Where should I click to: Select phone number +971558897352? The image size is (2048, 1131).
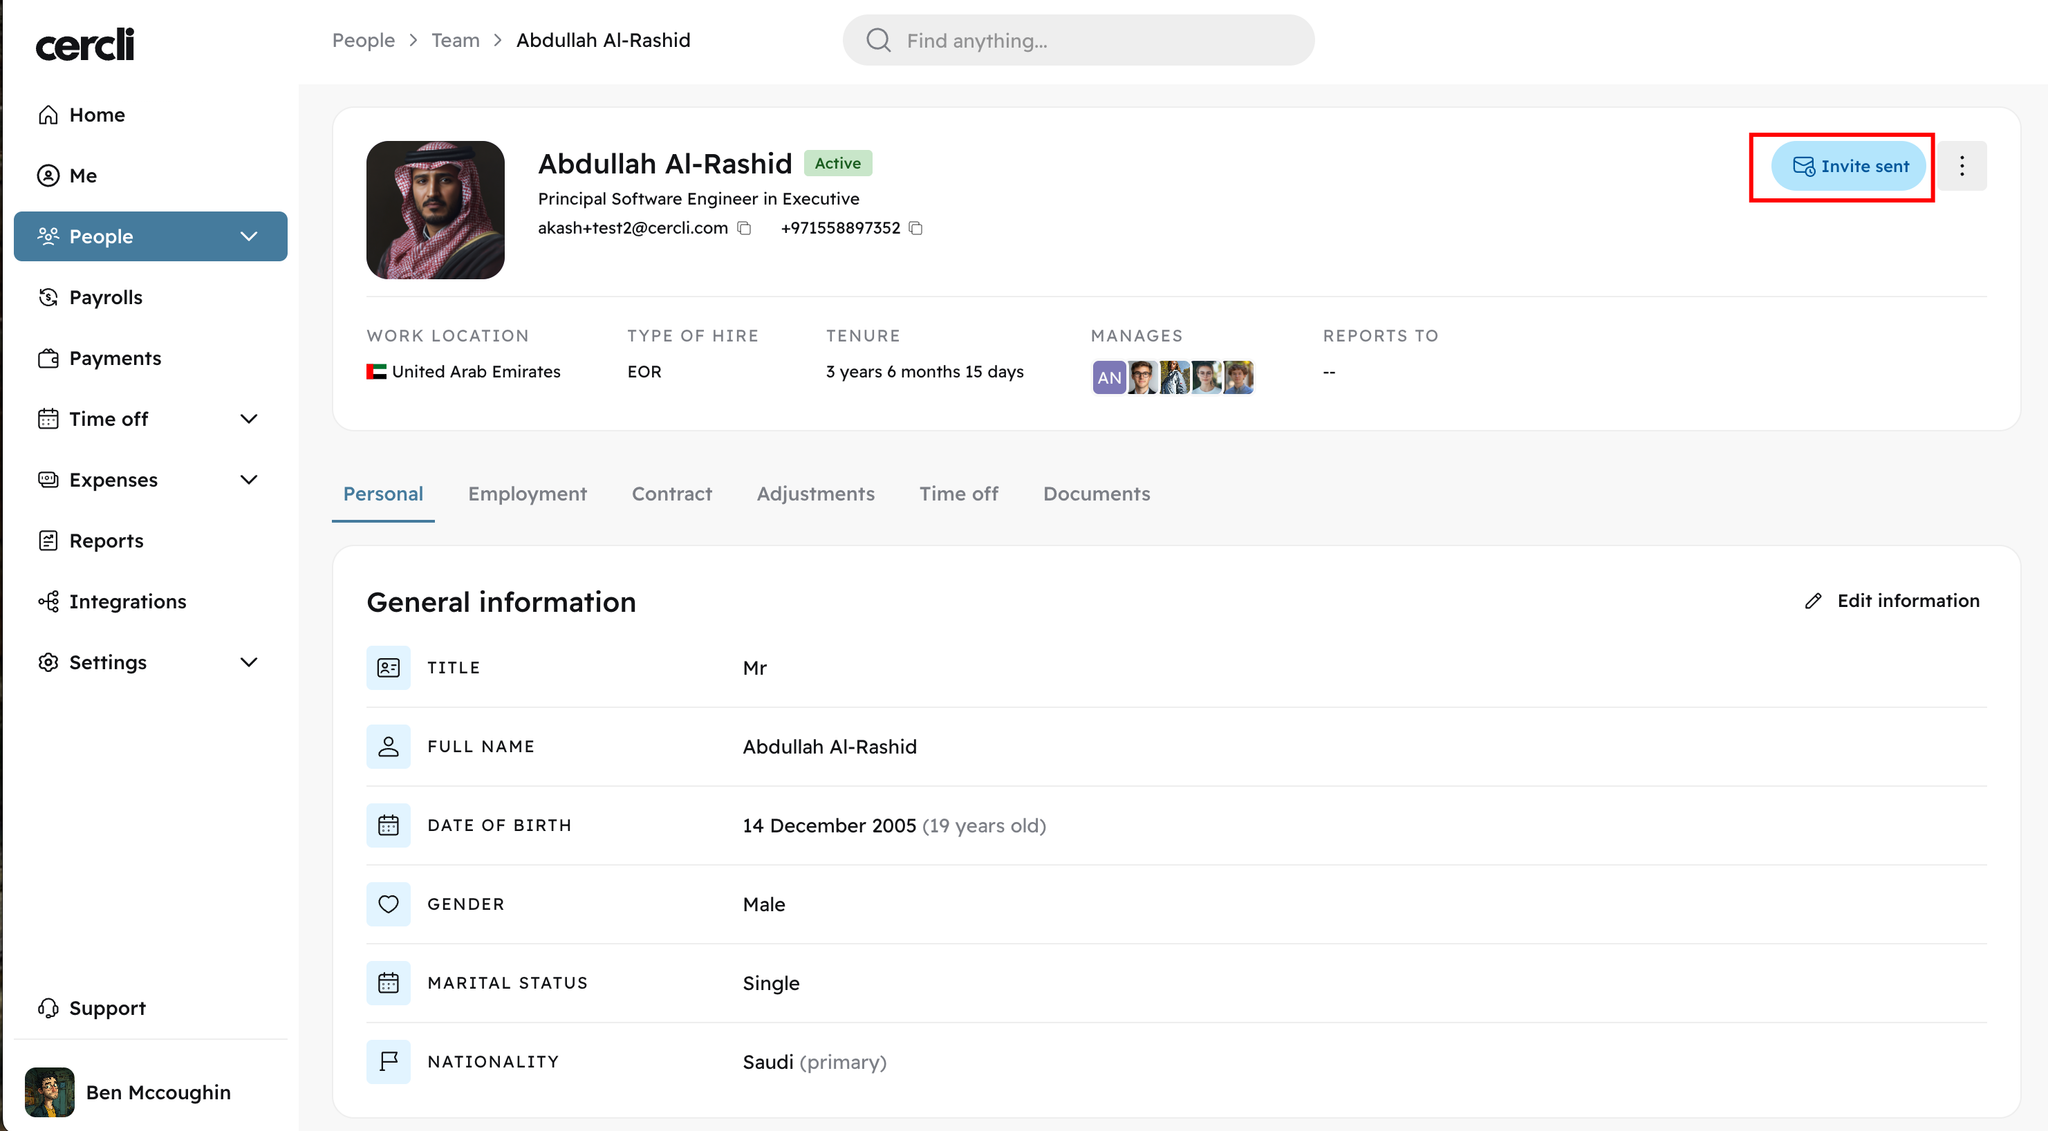[841, 228]
